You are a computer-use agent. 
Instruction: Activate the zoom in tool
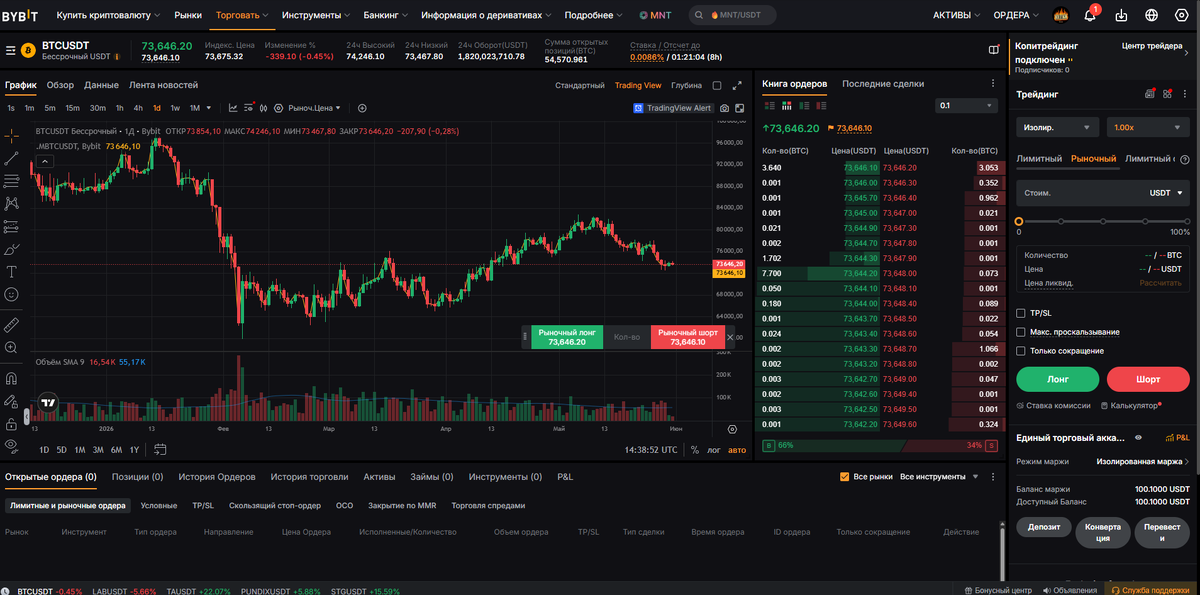coord(11,347)
